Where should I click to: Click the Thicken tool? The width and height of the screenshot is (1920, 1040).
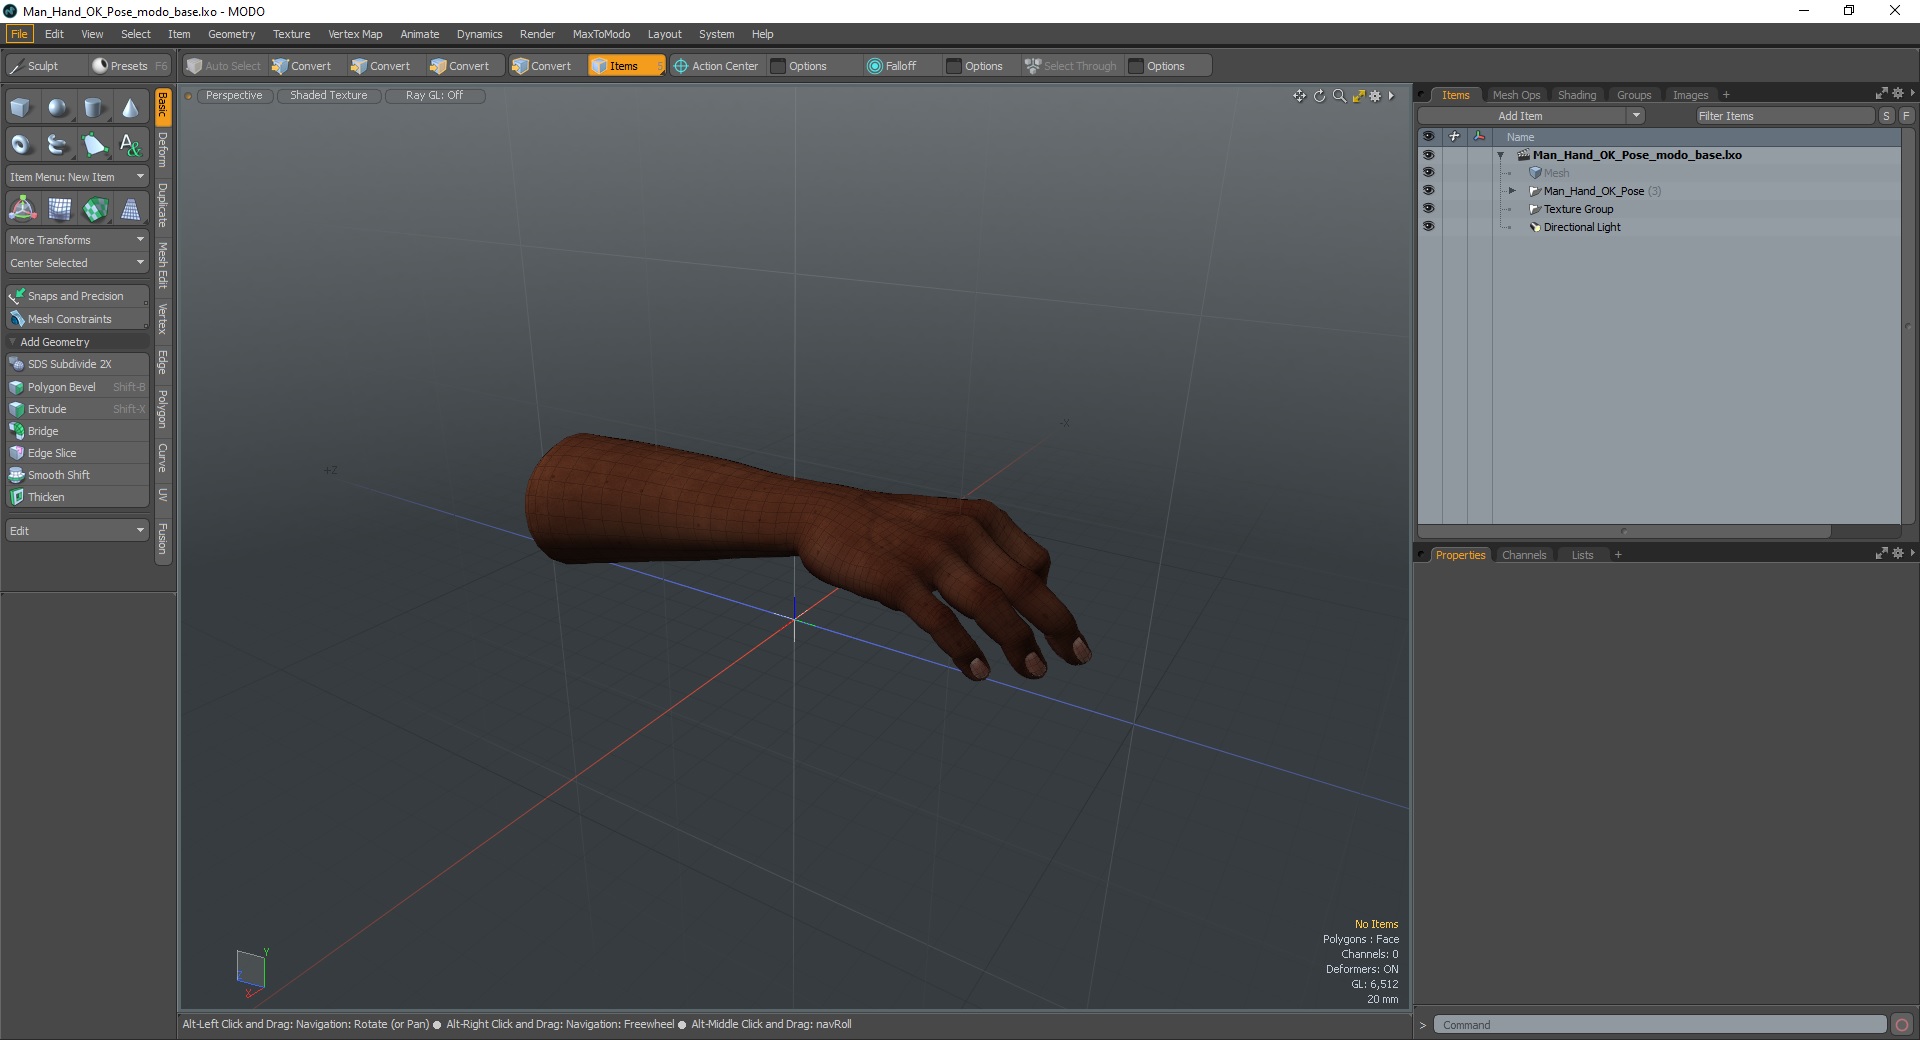[77, 497]
